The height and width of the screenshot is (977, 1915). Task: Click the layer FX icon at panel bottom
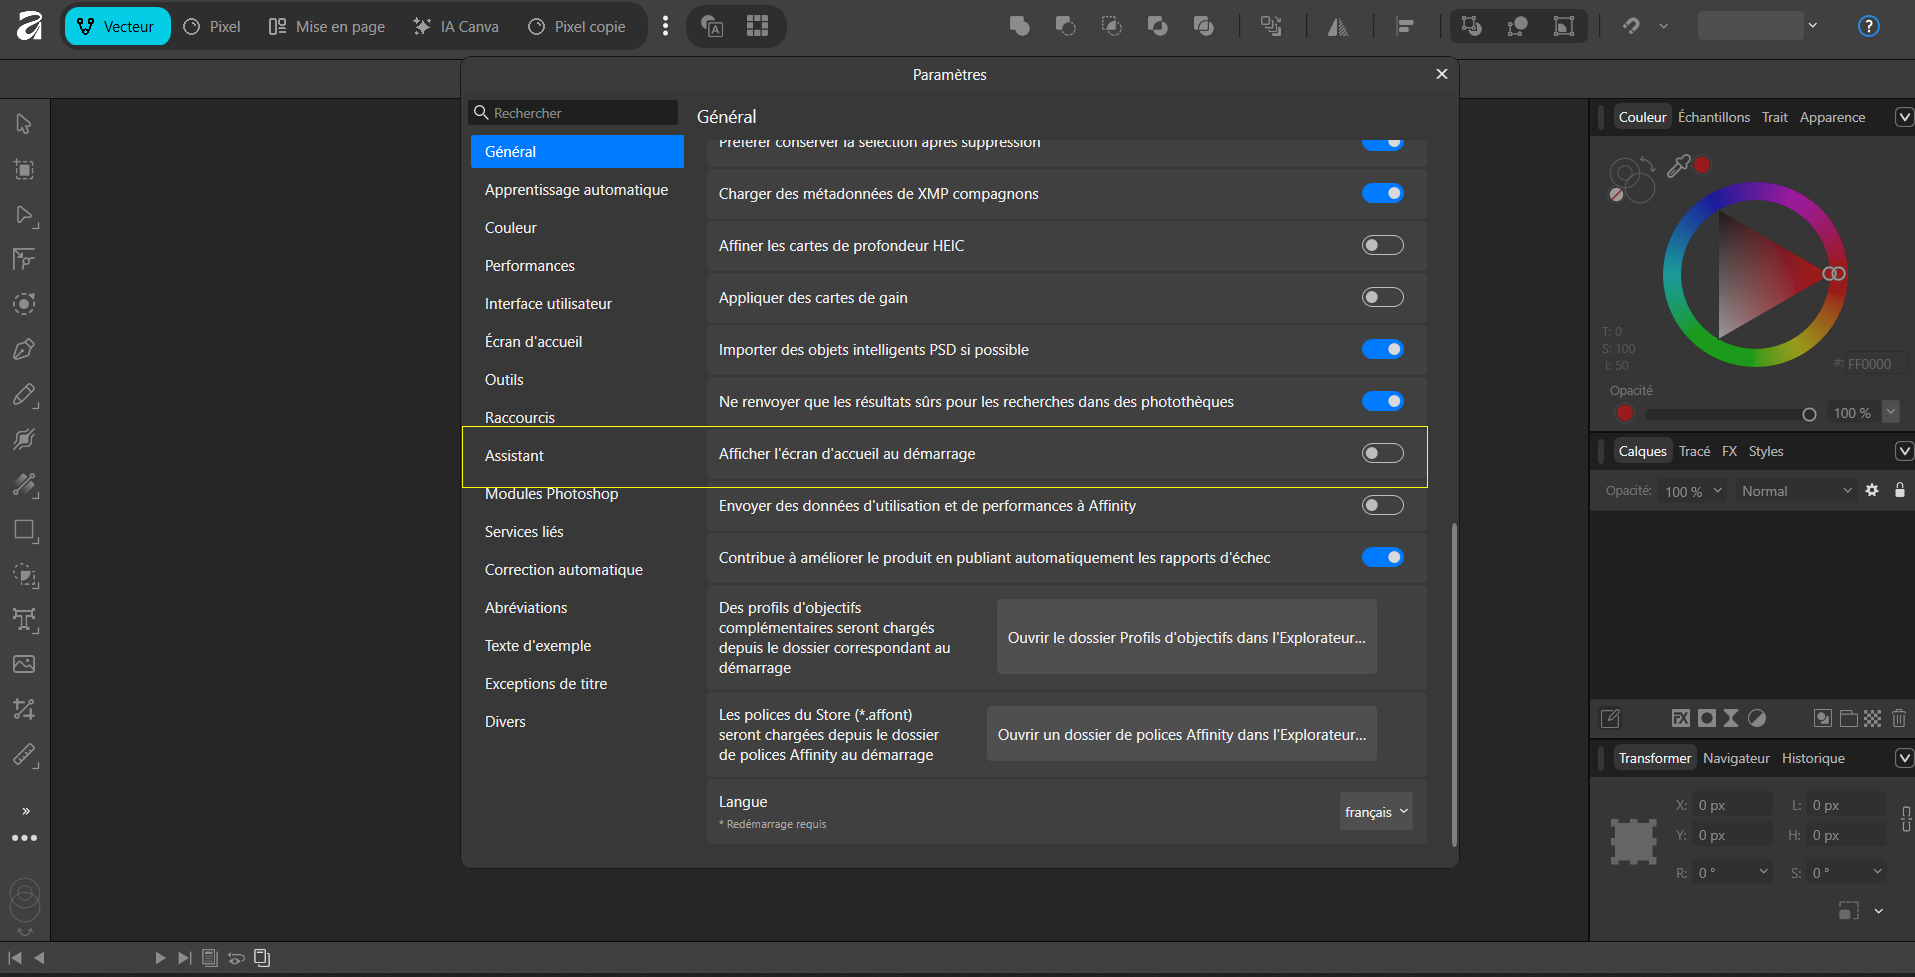point(1681,718)
